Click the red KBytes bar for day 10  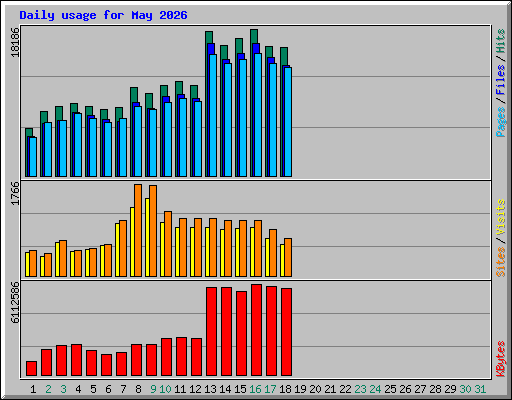pos(166,357)
